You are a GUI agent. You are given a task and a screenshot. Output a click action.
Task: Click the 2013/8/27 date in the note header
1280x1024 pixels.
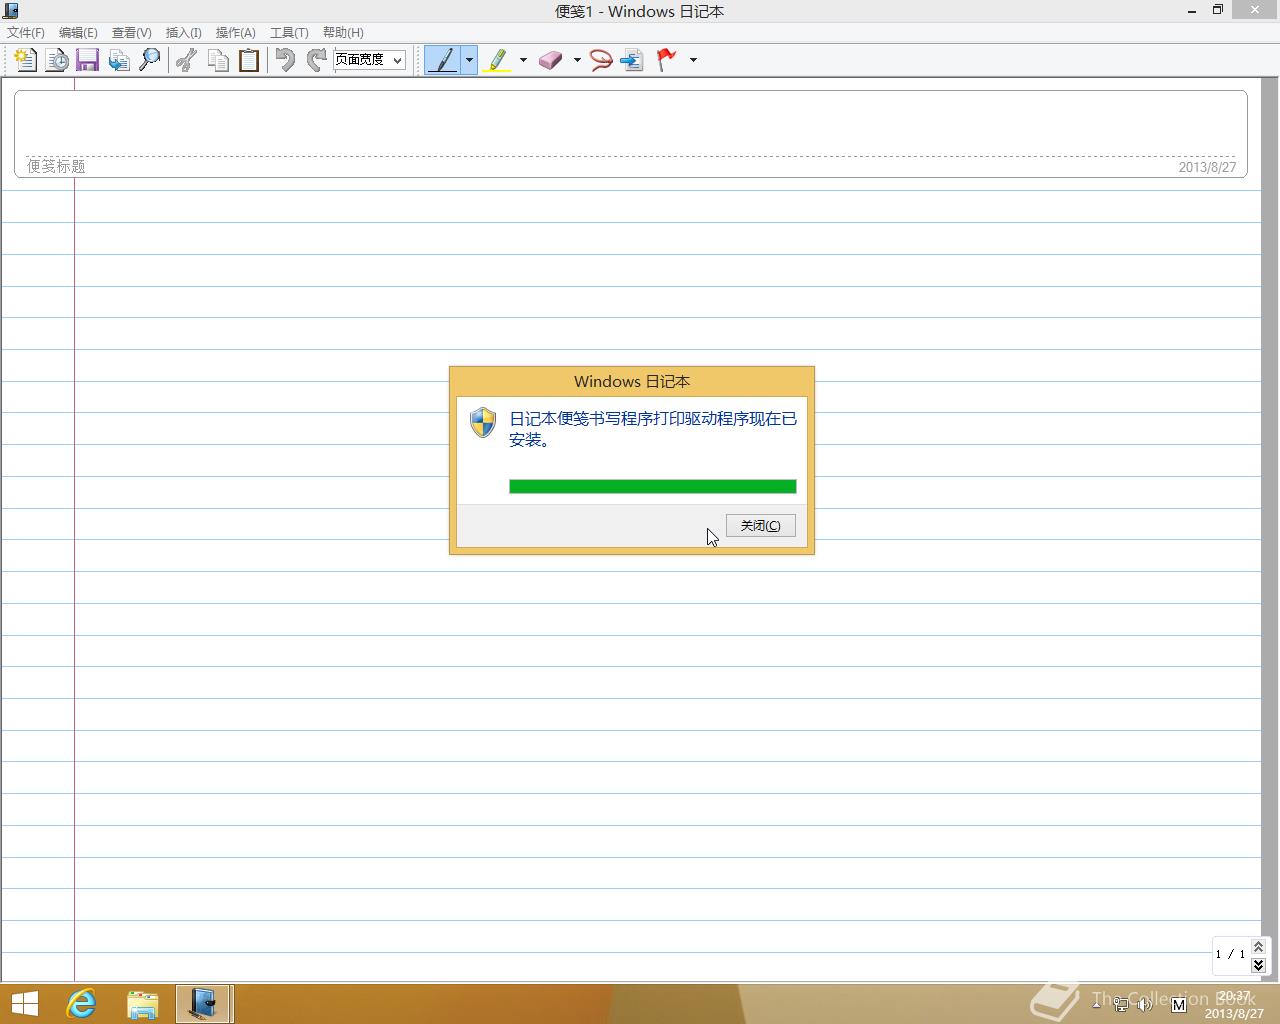(1207, 167)
